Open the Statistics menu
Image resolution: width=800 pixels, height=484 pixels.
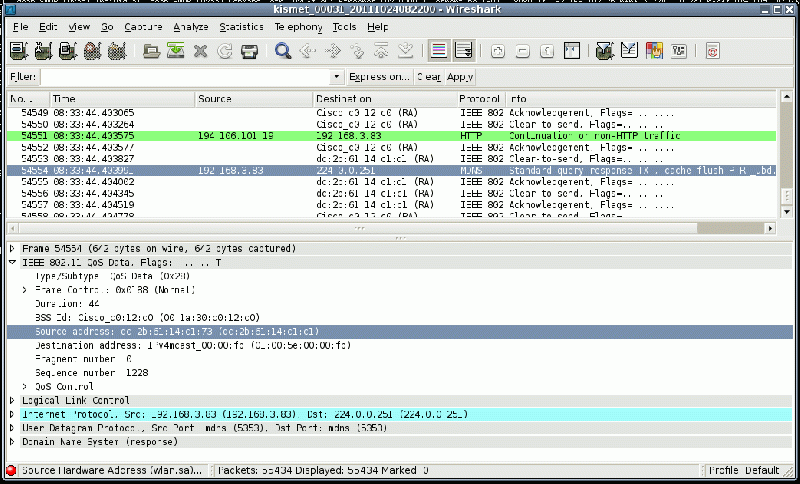[x=241, y=27]
